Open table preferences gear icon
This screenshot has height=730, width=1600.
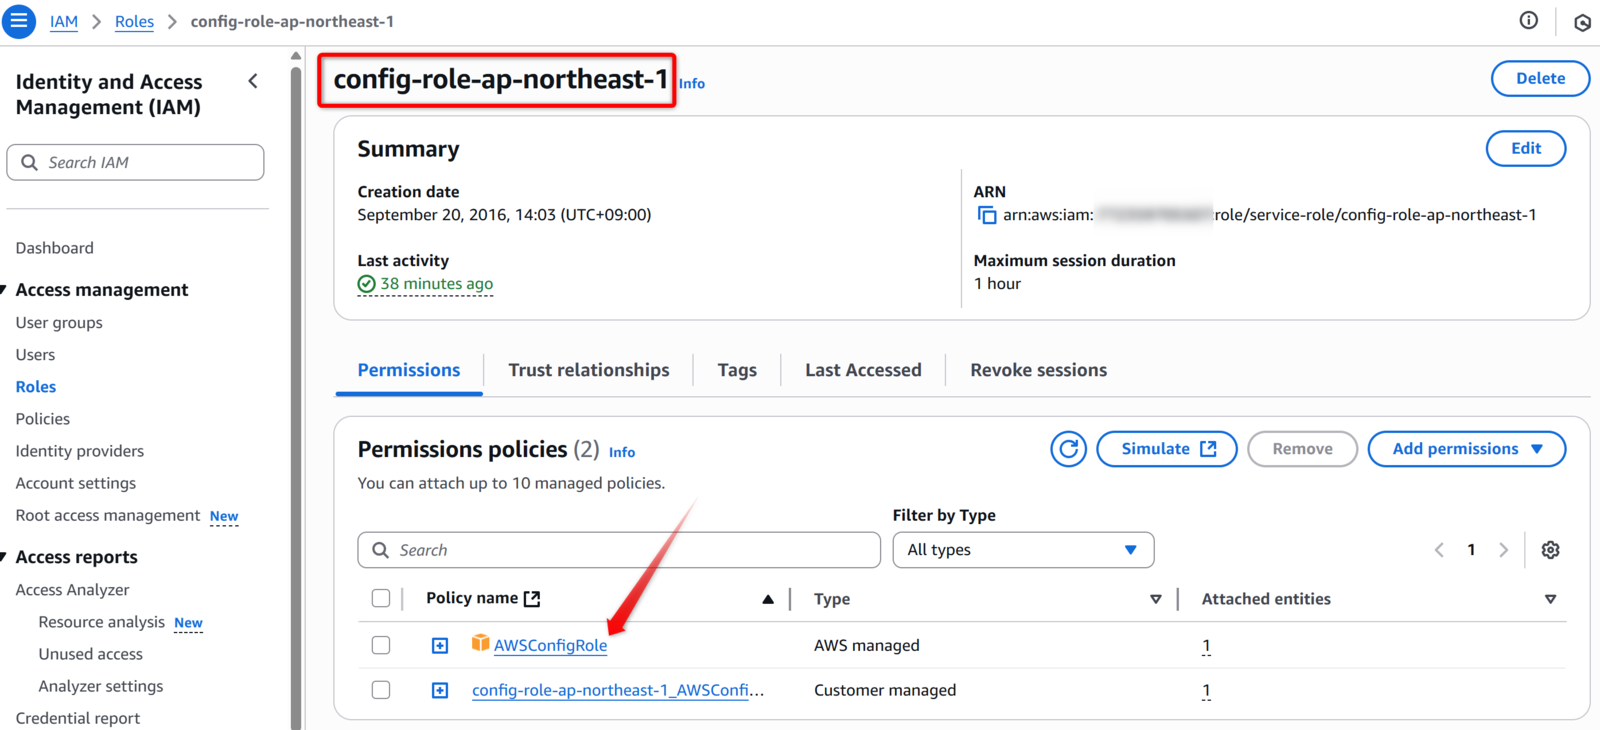click(1550, 550)
